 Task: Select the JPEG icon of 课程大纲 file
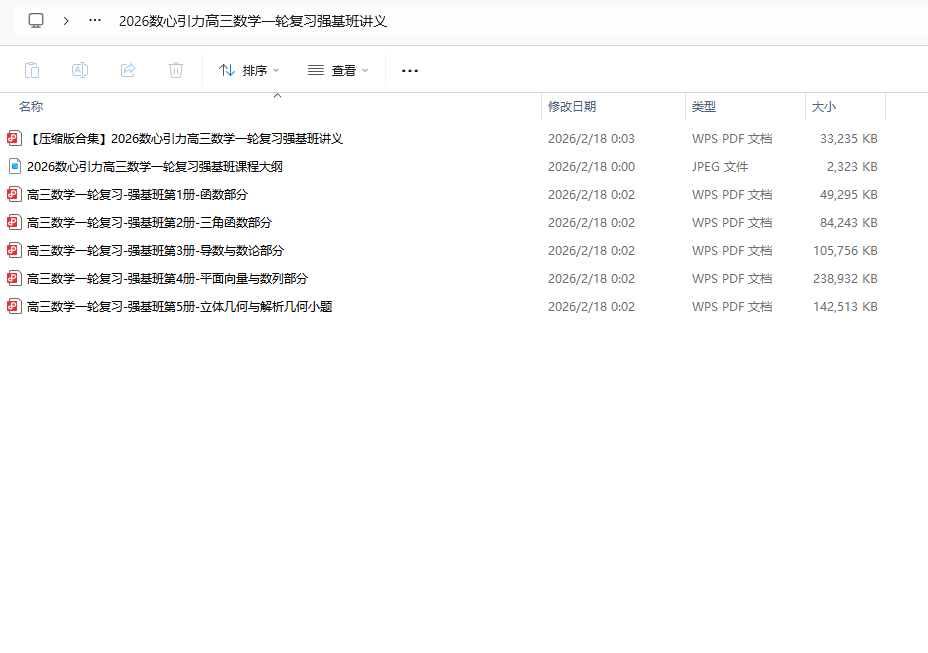[14, 167]
